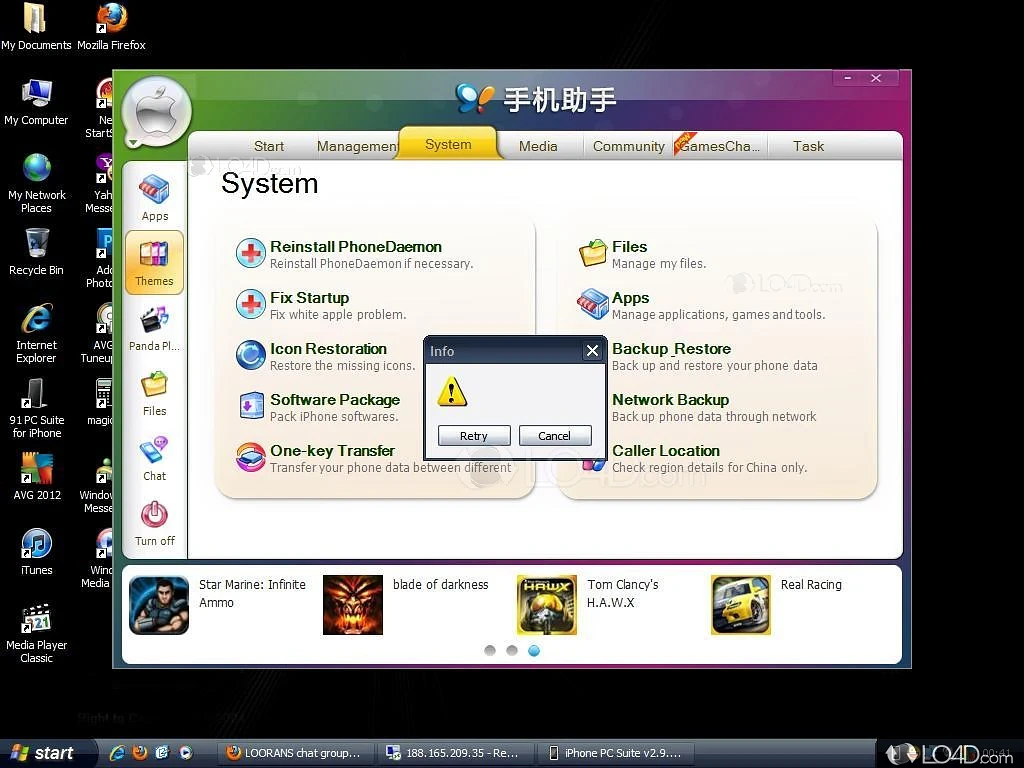Select the second carousel page dot
Viewport: 1024px width, 768px height.
512,650
